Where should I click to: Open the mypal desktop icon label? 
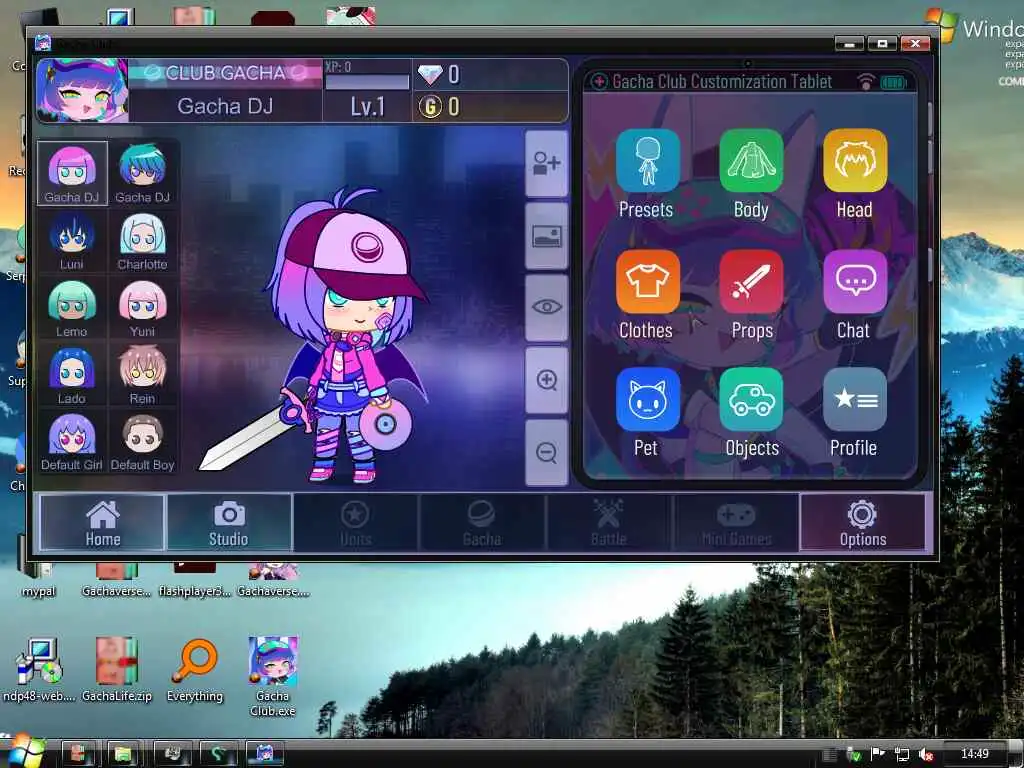pyautogui.click(x=39, y=592)
